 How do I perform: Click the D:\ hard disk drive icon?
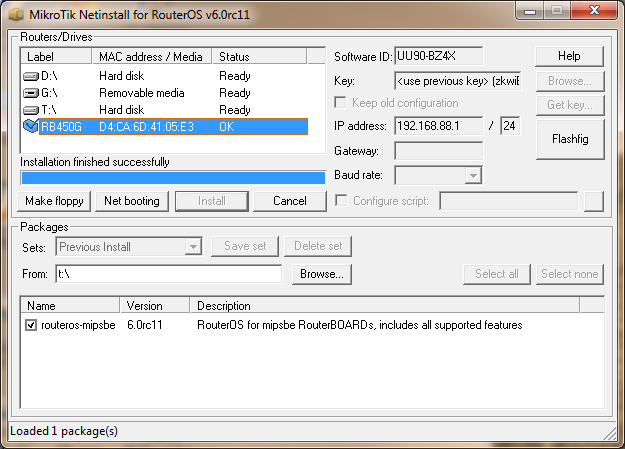(x=31, y=76)
